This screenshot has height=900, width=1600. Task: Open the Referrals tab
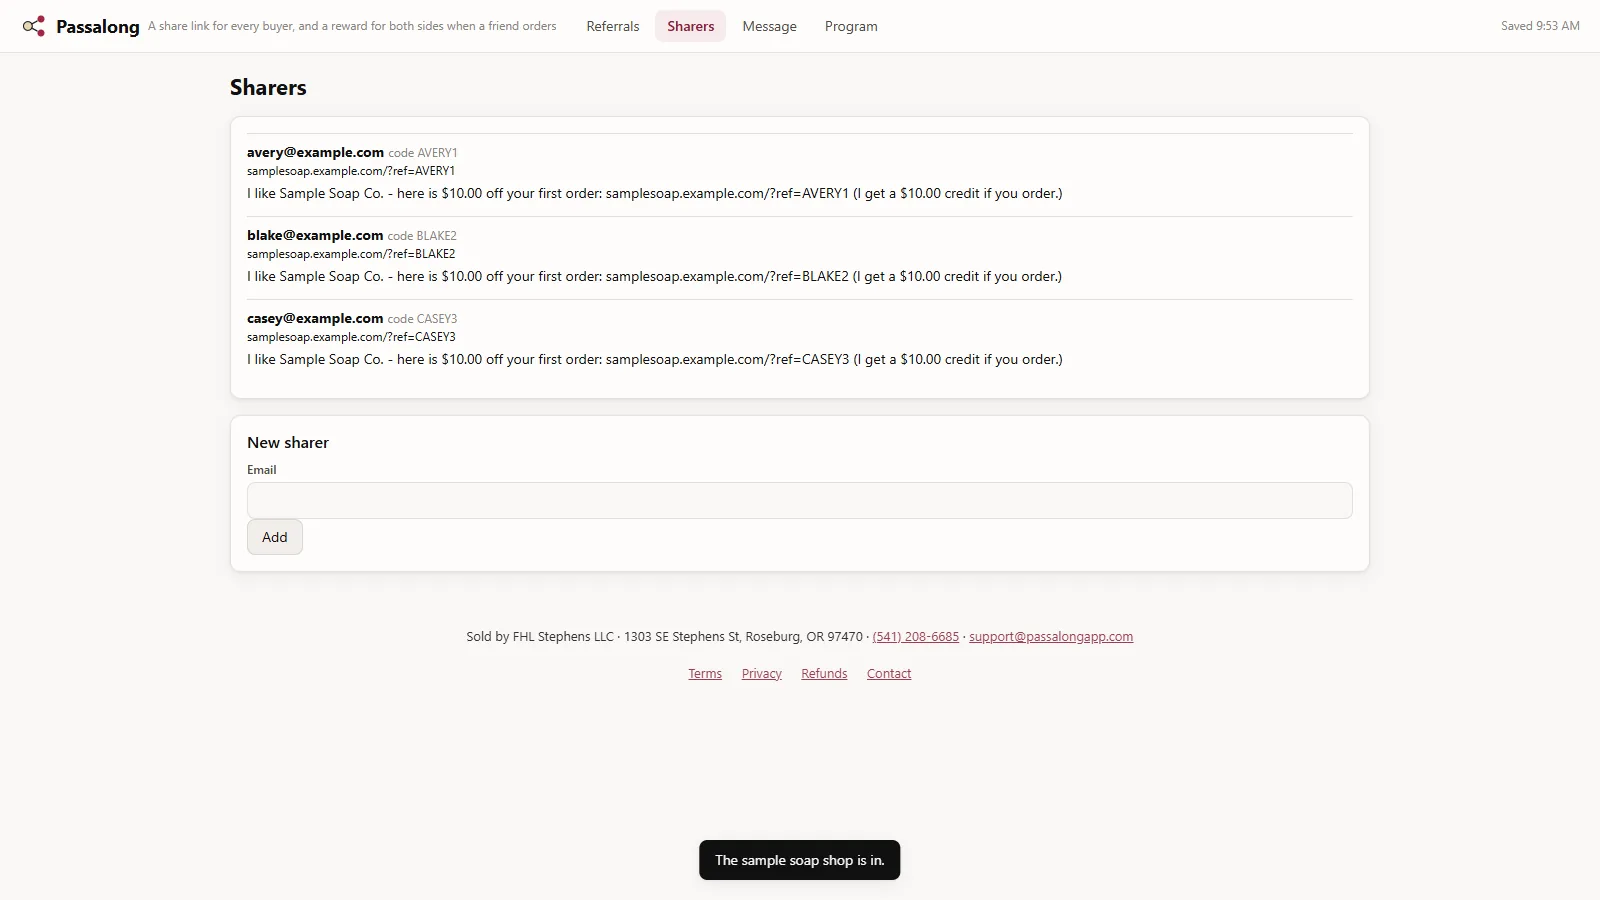coord(613,26)
